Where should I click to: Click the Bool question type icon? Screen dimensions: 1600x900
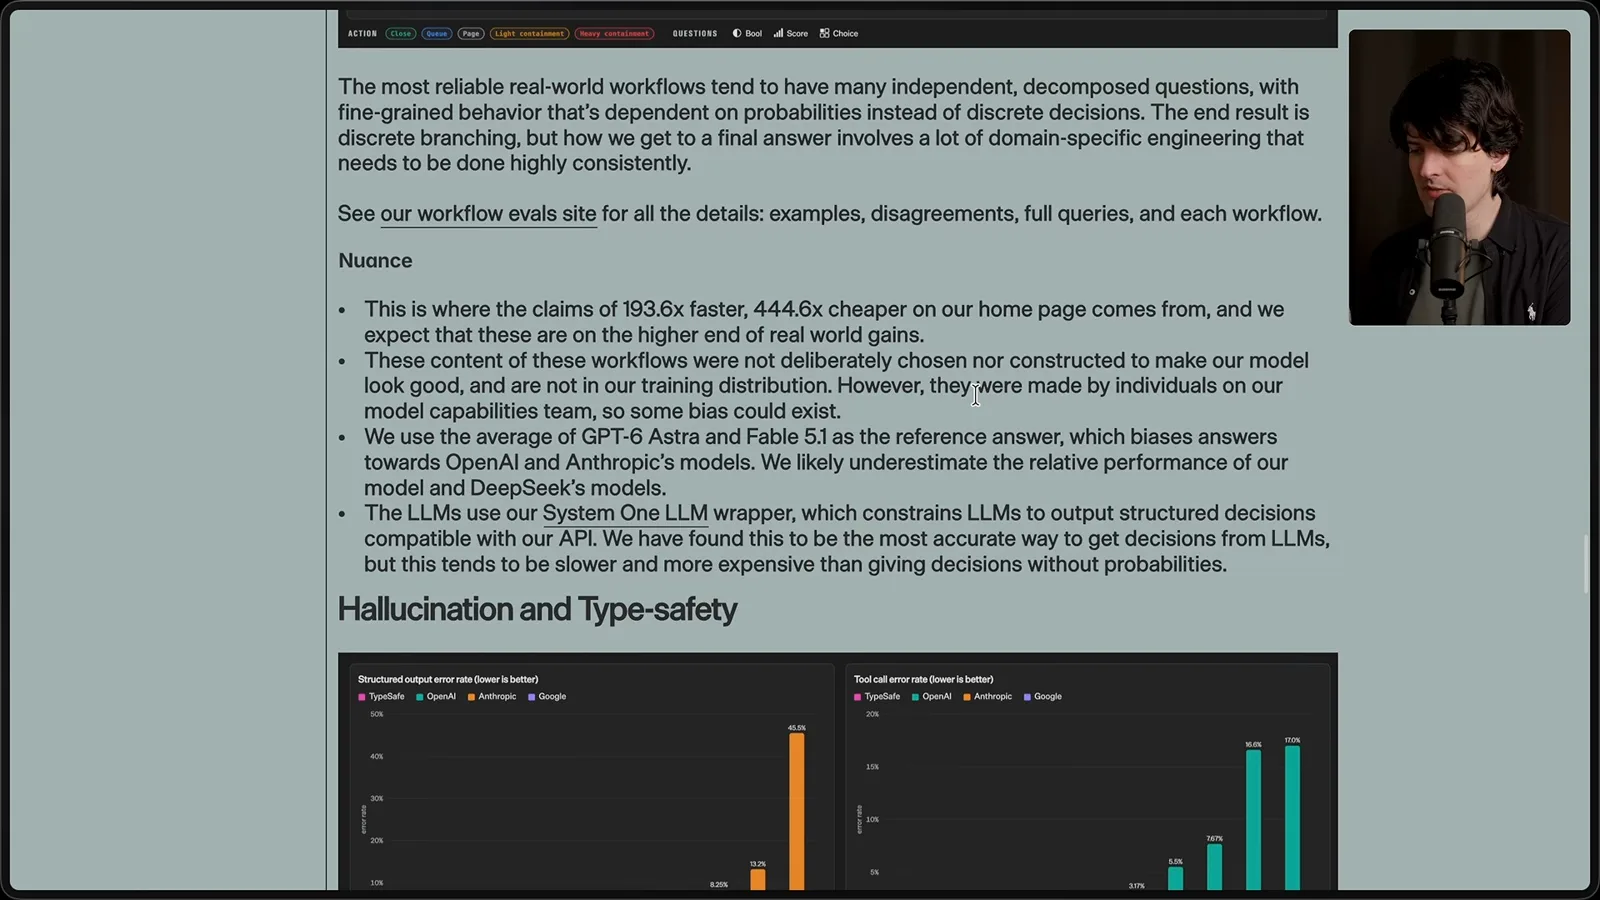pos(737,33)
